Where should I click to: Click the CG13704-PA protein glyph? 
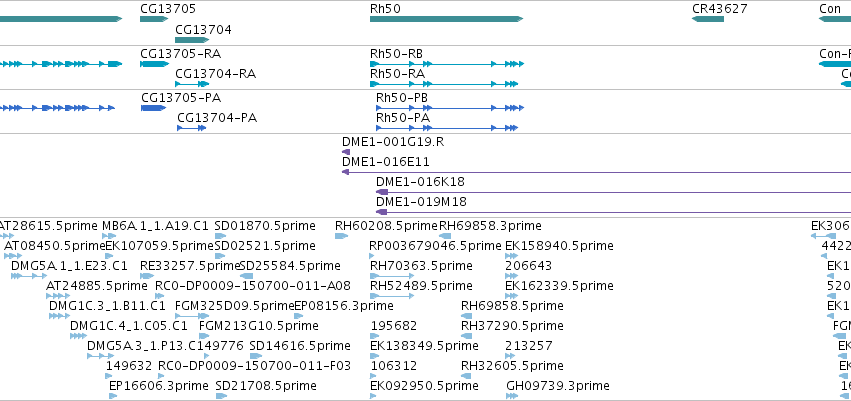pyautogui.click(x=192, y=128)
